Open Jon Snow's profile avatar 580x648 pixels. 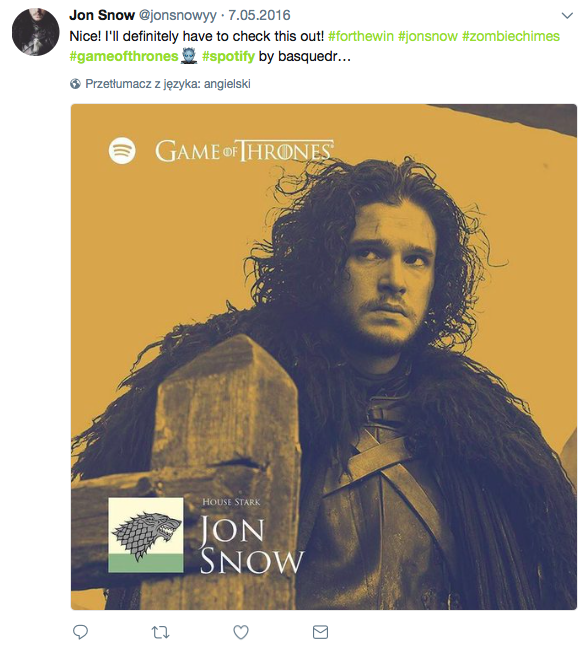click(35, 31)
